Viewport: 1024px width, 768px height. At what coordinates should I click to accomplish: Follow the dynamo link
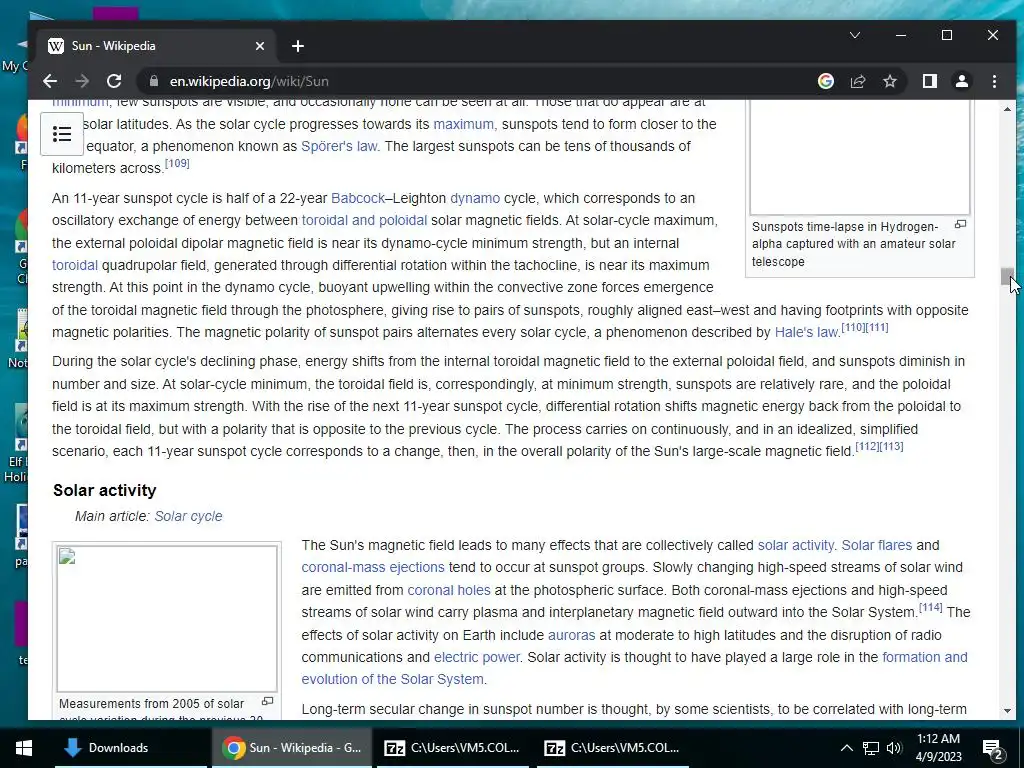[x=475, y=198]
